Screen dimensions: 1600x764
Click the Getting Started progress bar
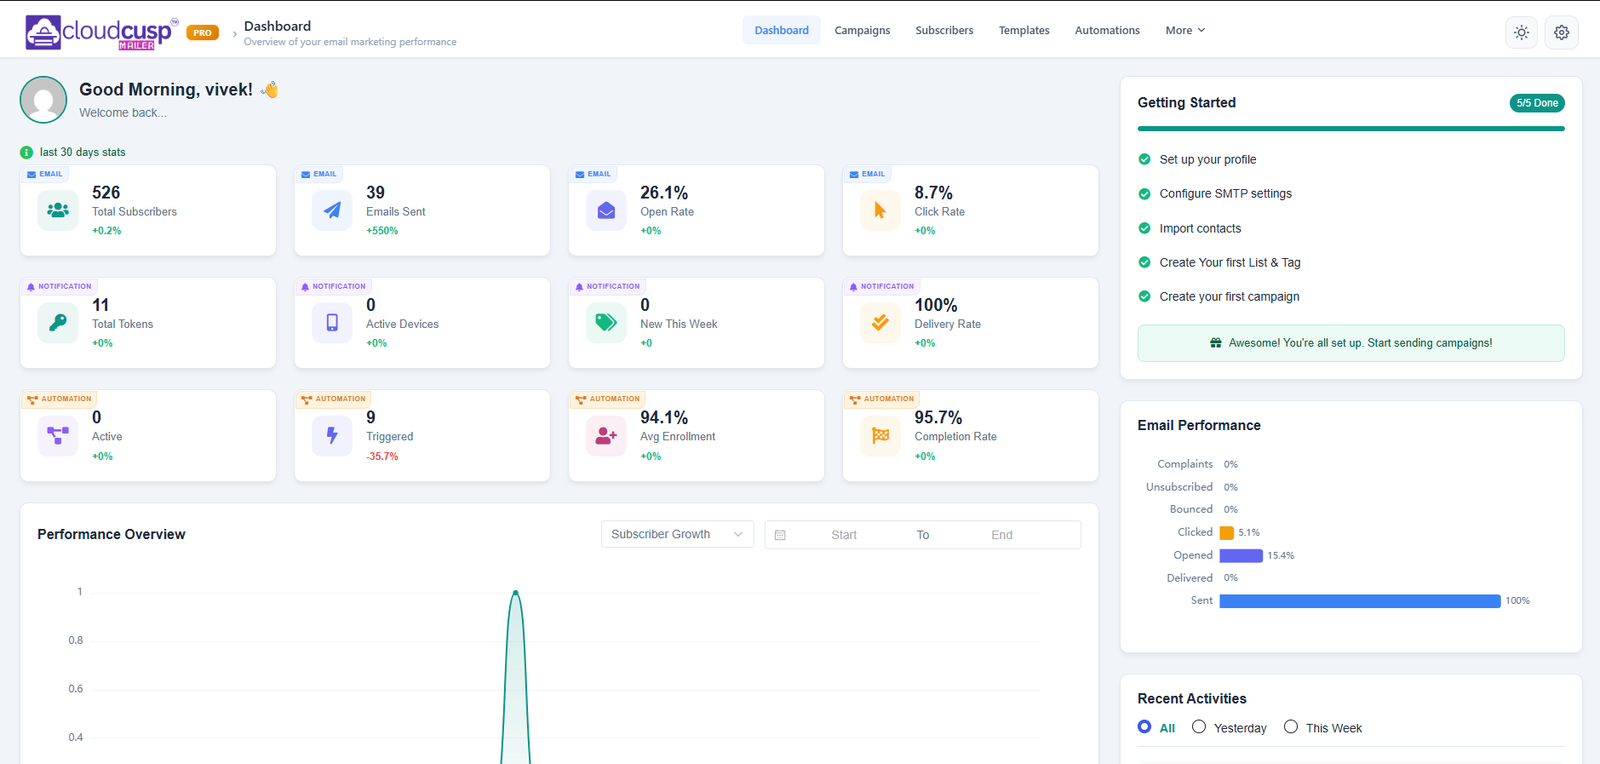pyautogui.click(x=1351, y=129)
